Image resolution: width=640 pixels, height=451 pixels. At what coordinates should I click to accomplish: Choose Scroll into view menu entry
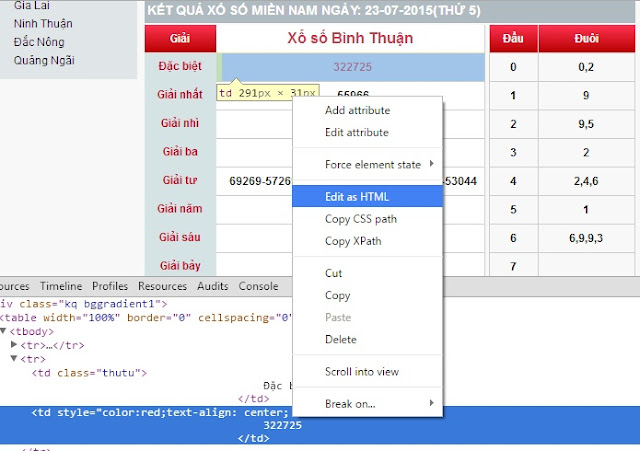[367, 371]
